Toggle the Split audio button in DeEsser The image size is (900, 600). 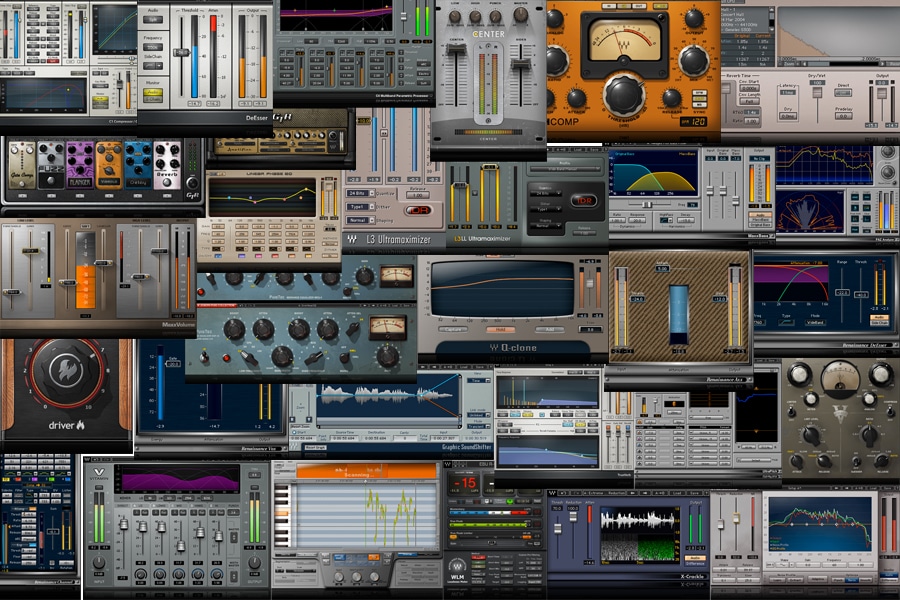pyautogui.click(x=153, y=20)
